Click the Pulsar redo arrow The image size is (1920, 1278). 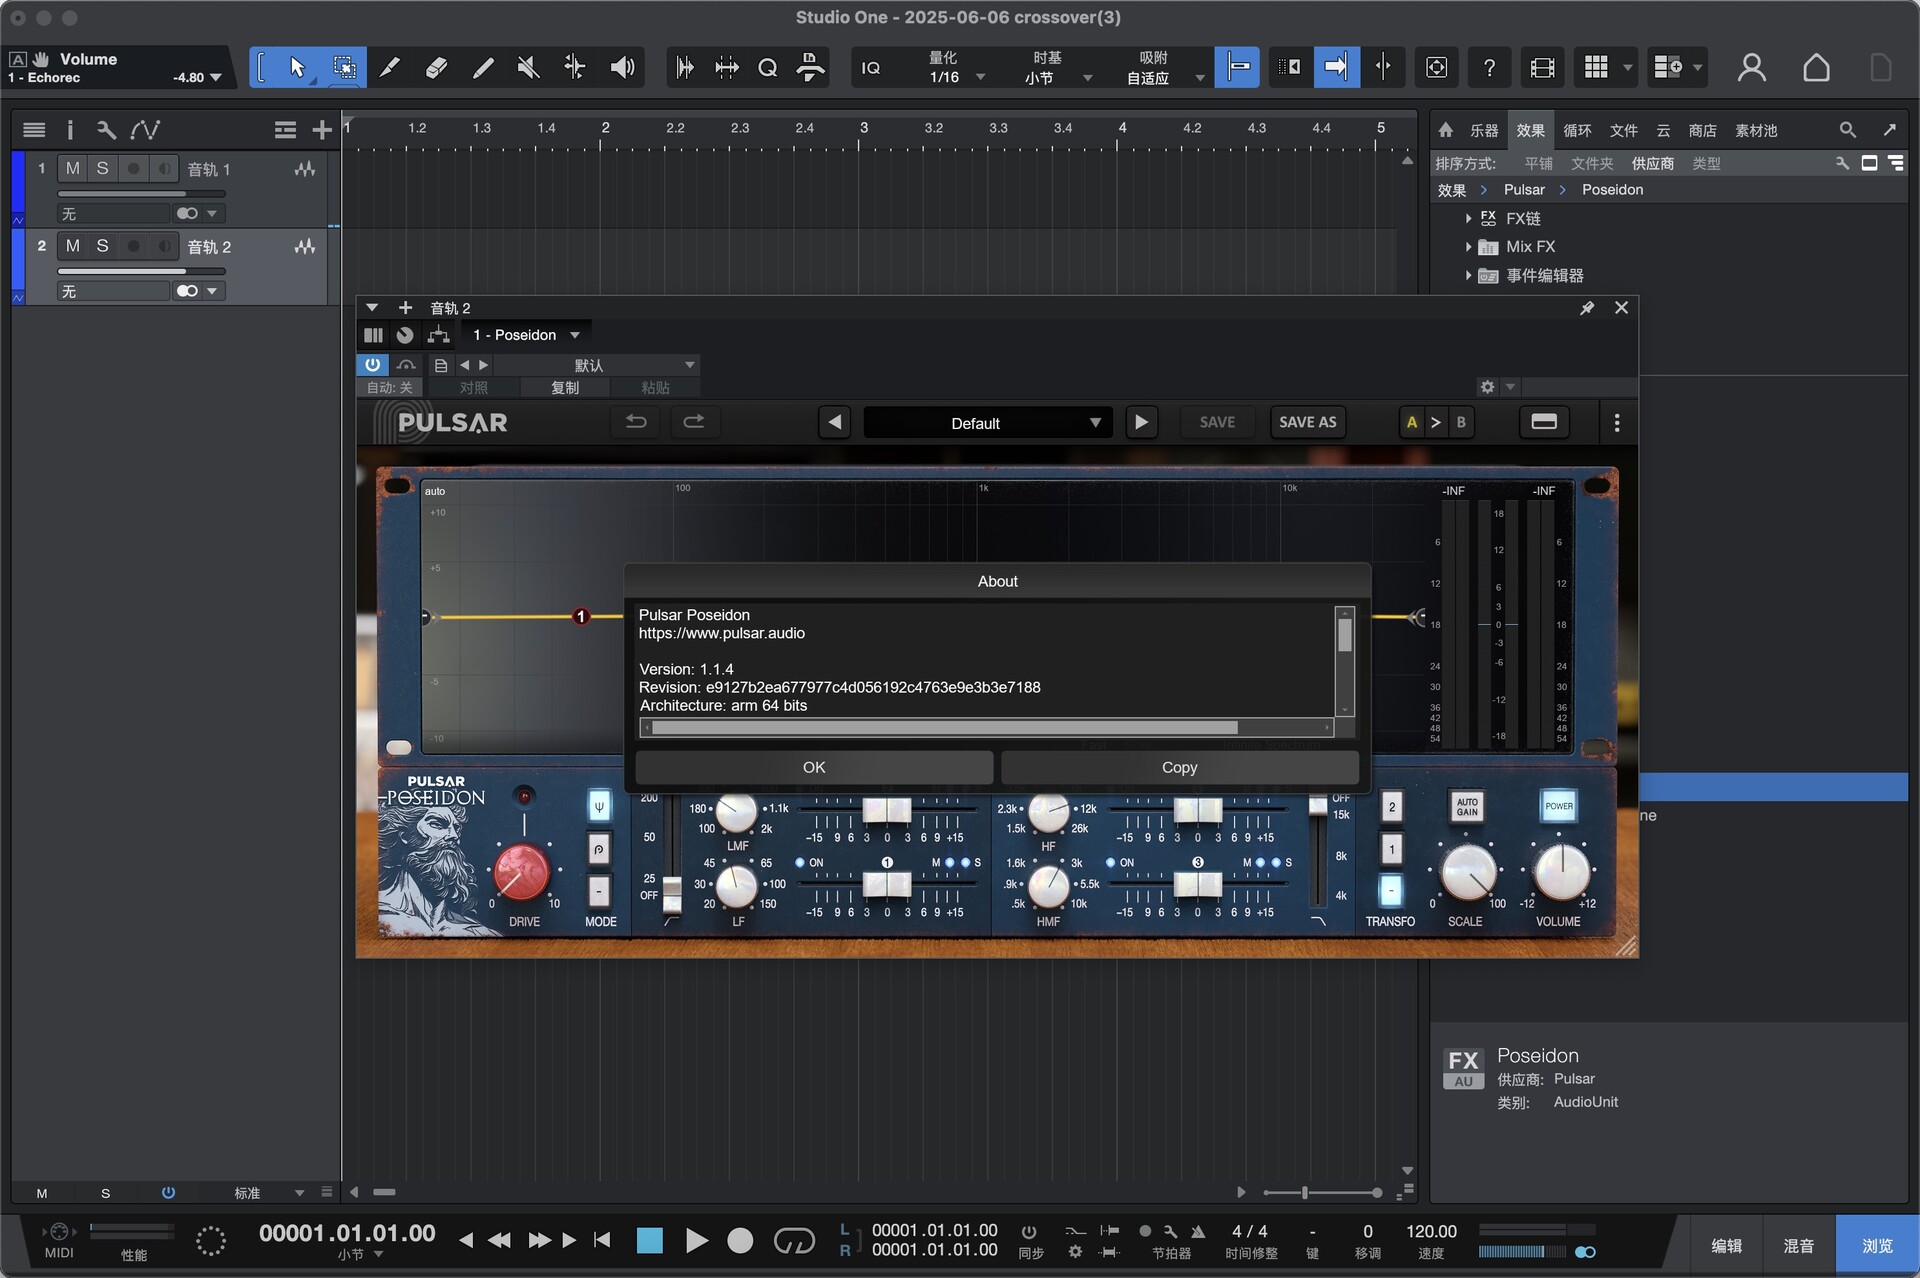click(x=694, y=422)
